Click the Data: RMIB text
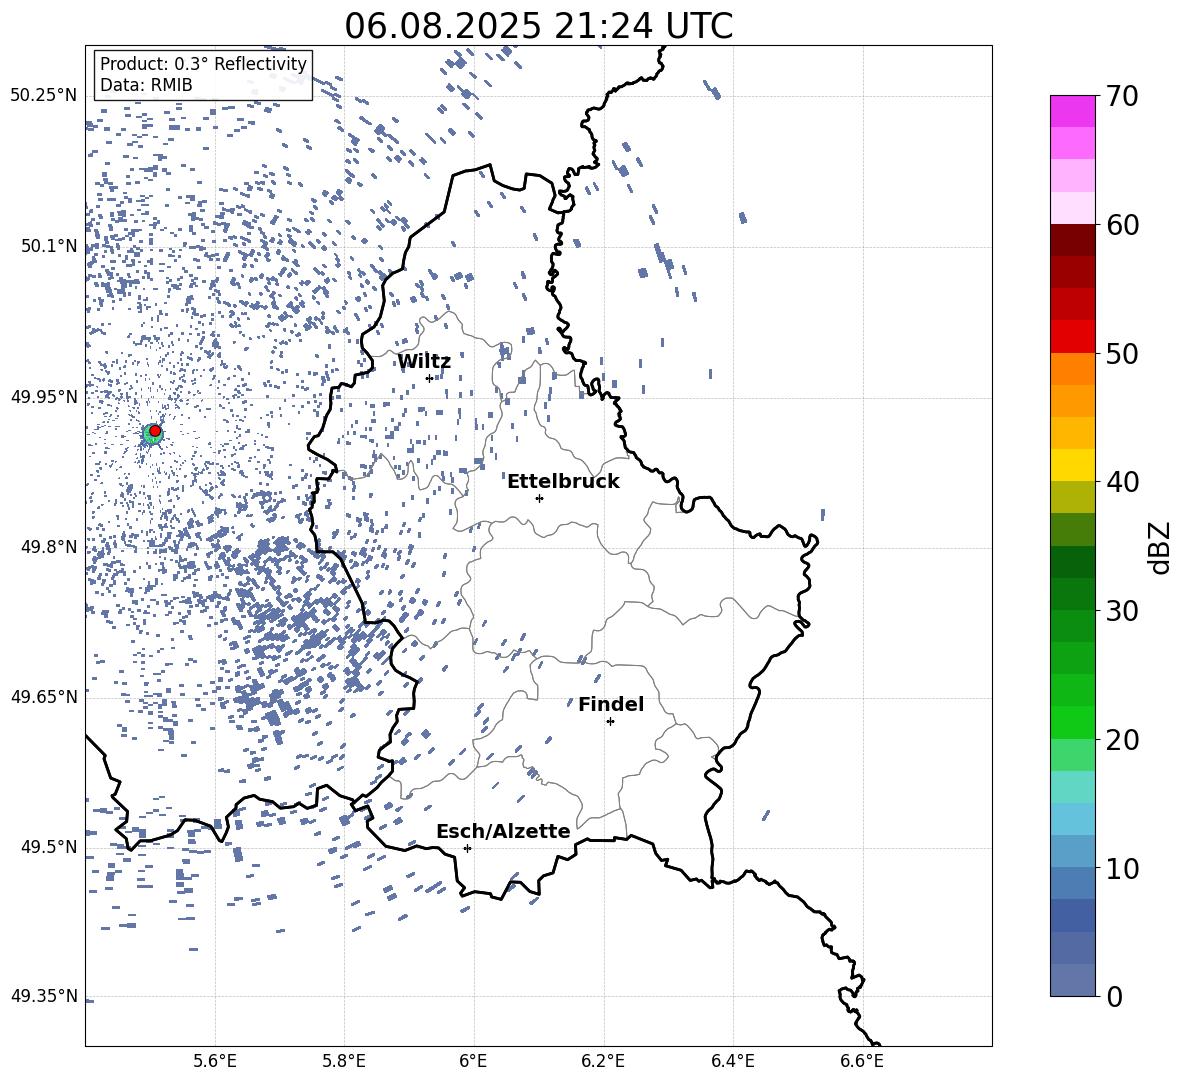This screenshot has height=1081, width=1184. point(146,85)
